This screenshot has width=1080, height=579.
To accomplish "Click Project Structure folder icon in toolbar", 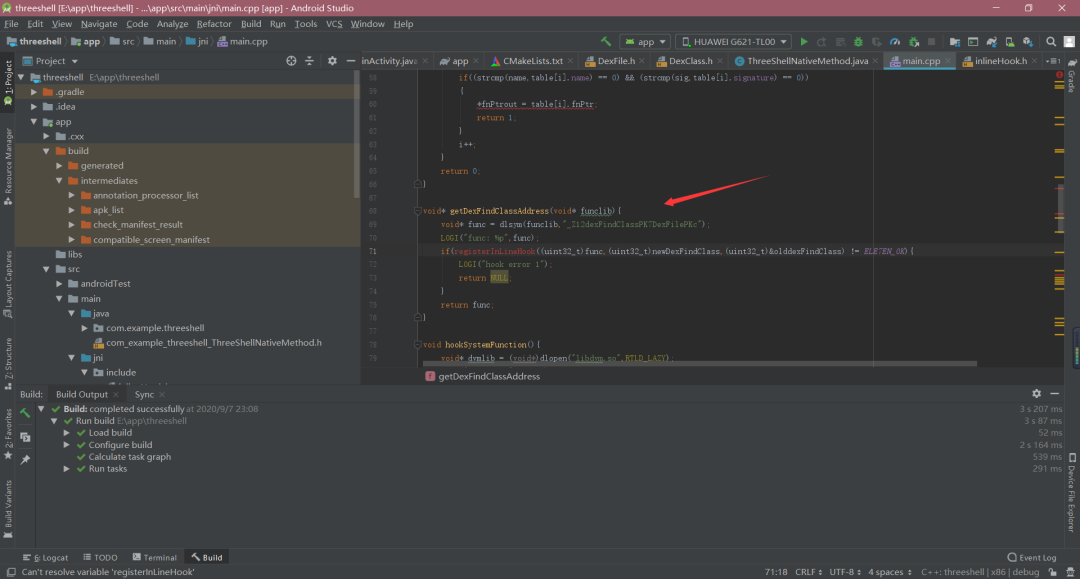I will [x=955, y=42].
